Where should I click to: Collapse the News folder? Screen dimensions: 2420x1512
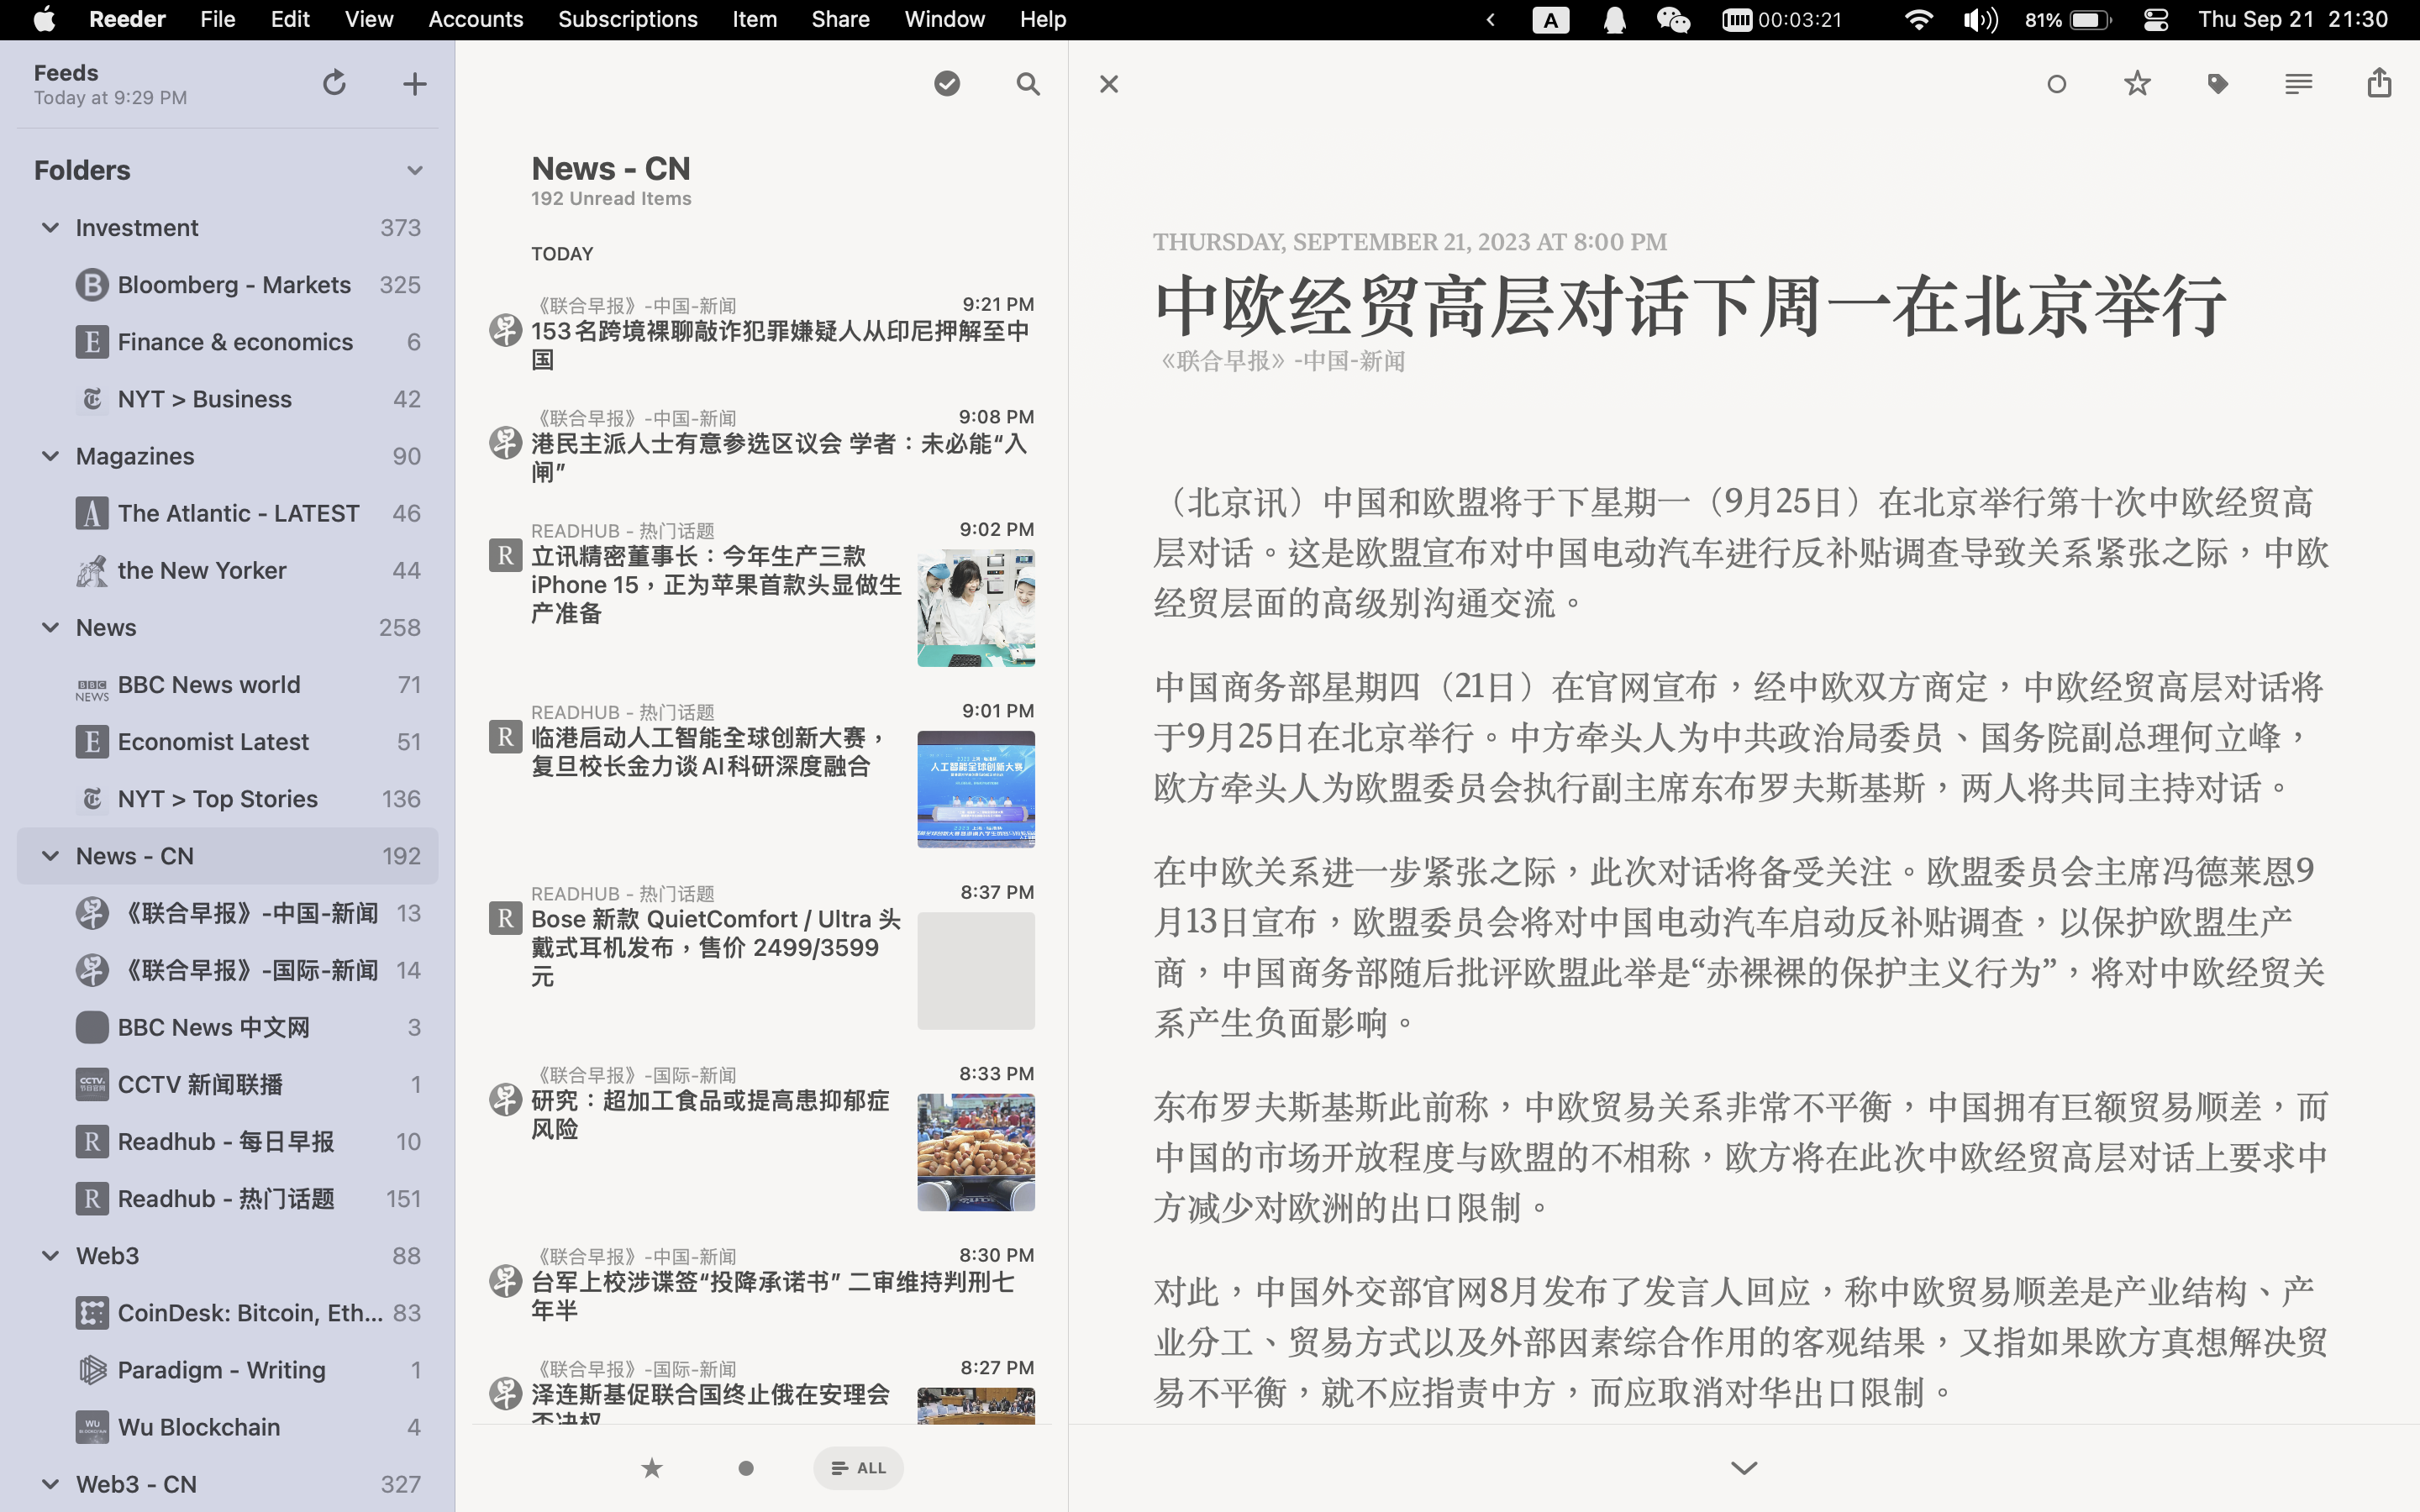tap(50, 627)
